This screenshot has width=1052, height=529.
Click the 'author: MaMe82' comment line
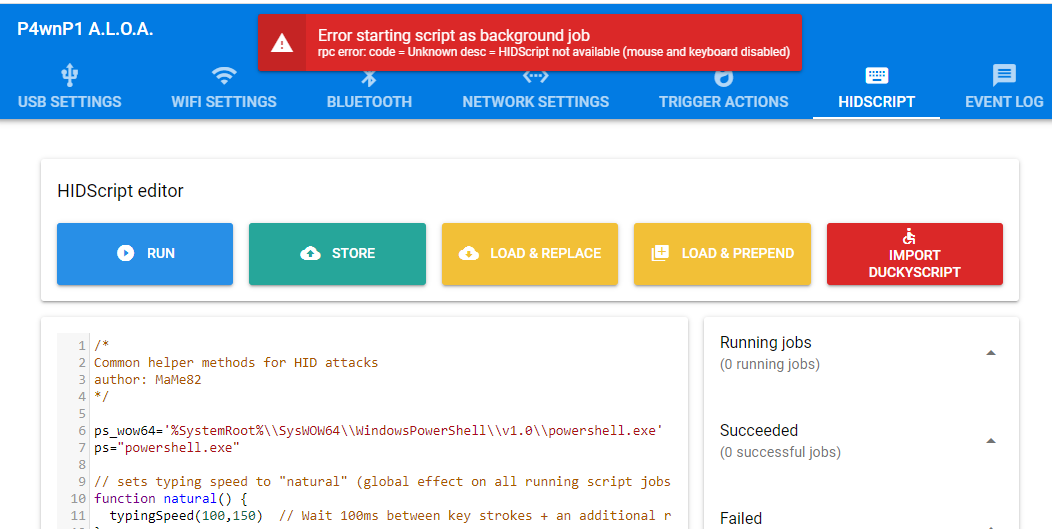pos(148,379)
